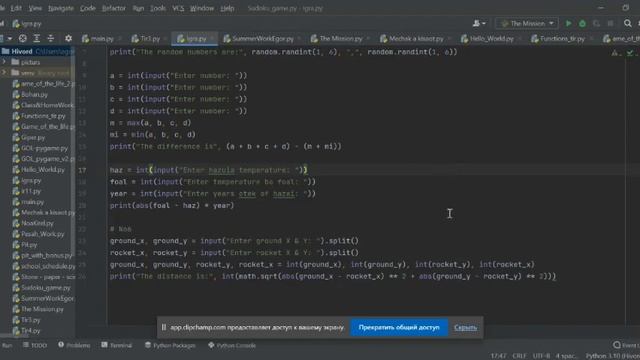The width and height of the screenshot is (640, 360).
Task: Expand the venv folder
Action: (x=4, y=73)
